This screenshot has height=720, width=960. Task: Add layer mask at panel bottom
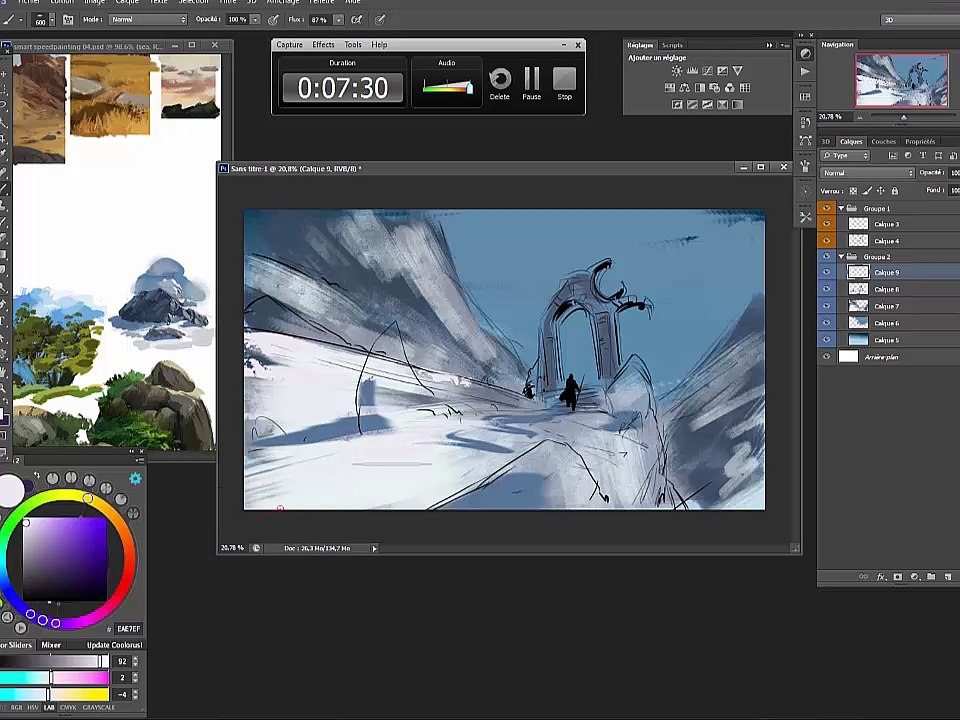pos(898,577)
